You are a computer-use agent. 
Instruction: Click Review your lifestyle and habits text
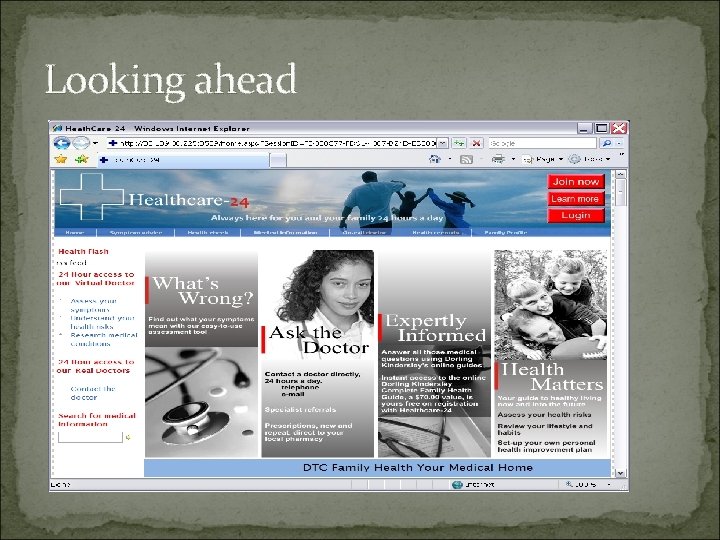click(x=545, y=429)
